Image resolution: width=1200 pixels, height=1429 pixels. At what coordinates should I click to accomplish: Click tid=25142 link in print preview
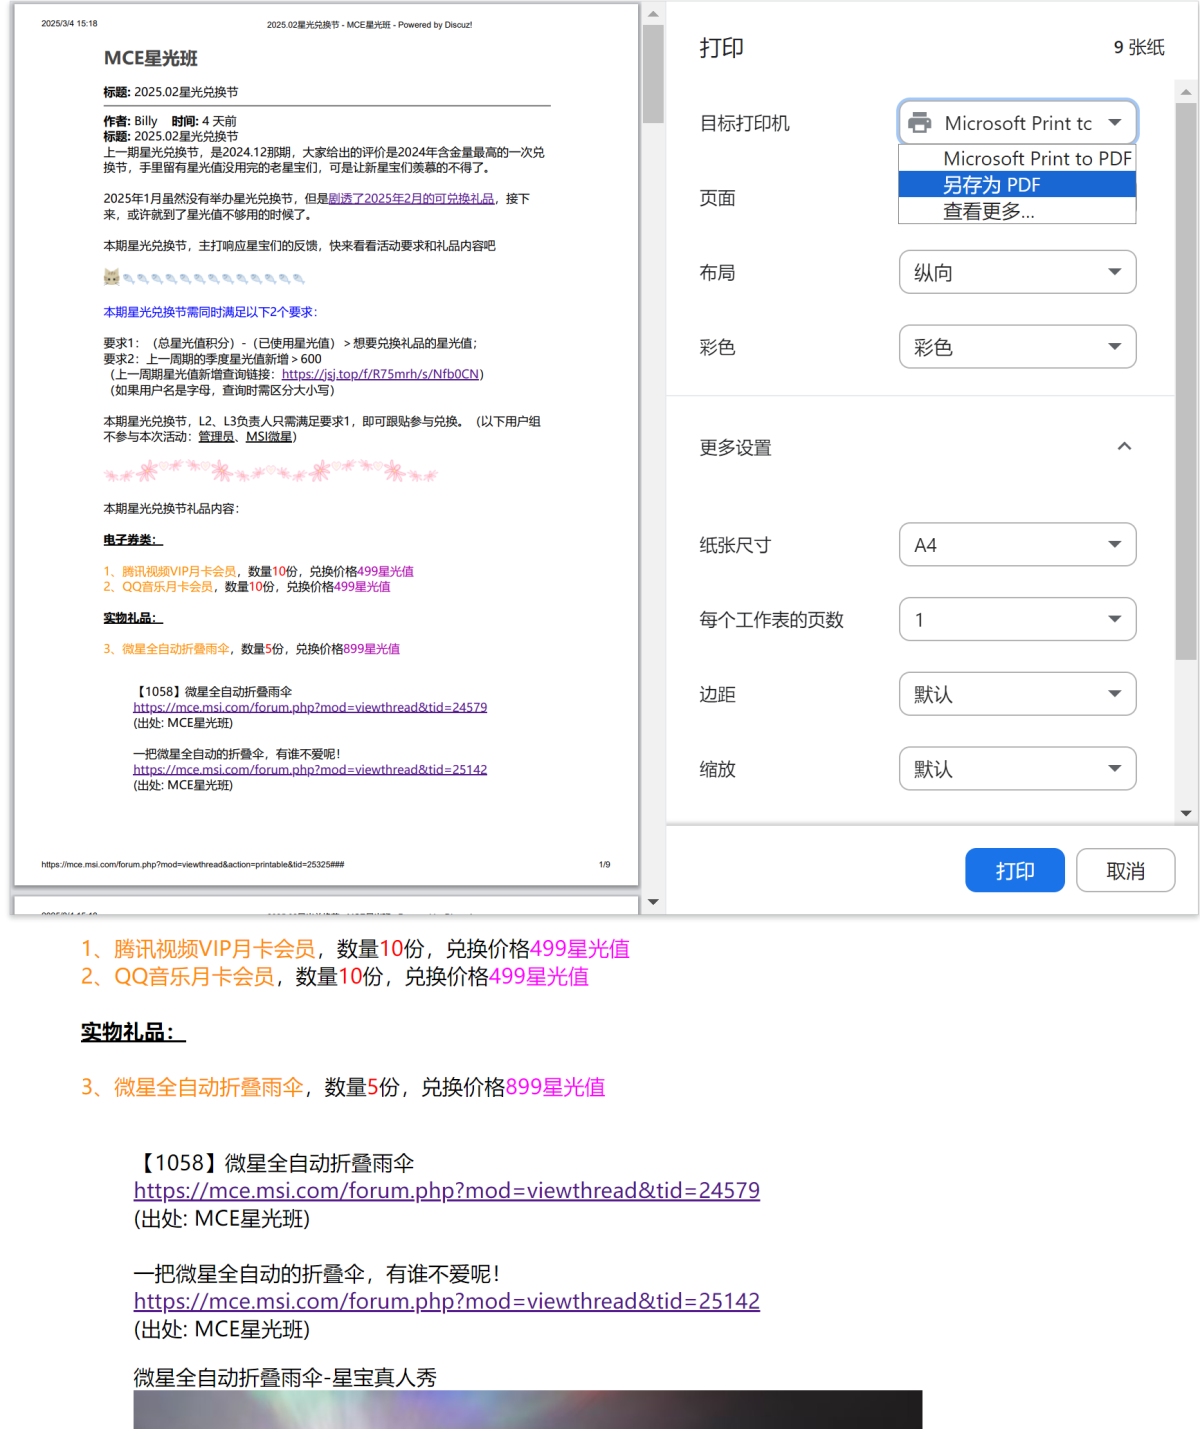(310, 770)
